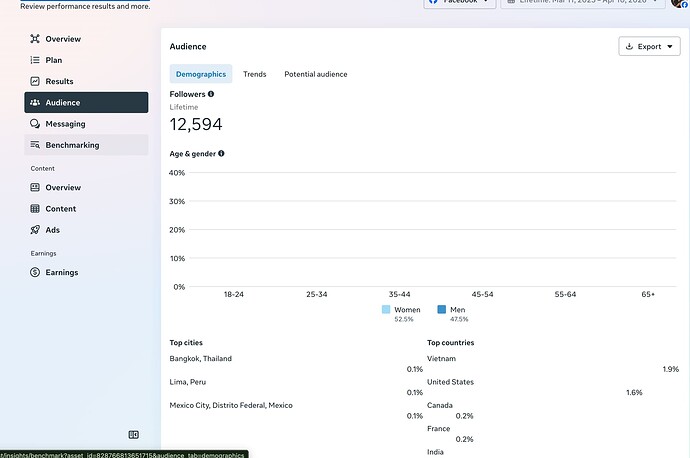Screen dimensions: 690x458
Task: Click the 35-44 age axis label
Action: point(400,294)
